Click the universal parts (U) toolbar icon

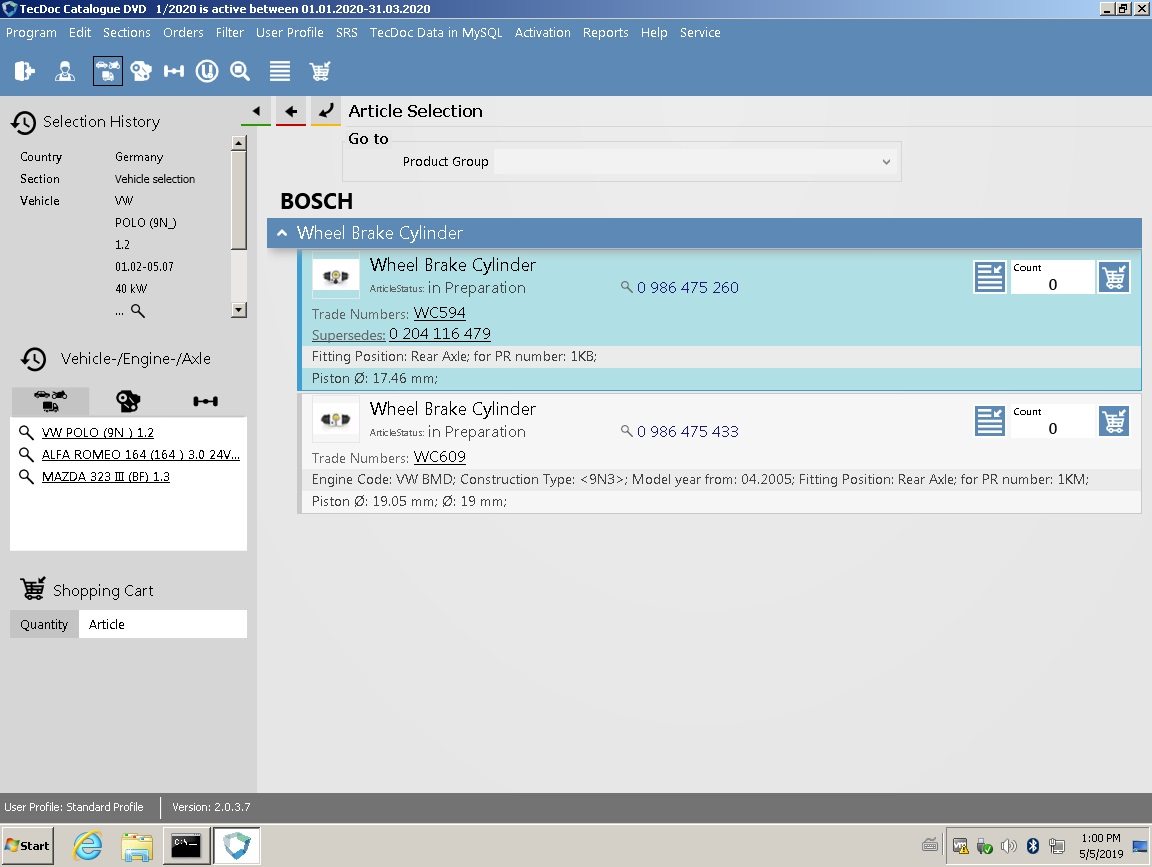click(x=206, y=71)
